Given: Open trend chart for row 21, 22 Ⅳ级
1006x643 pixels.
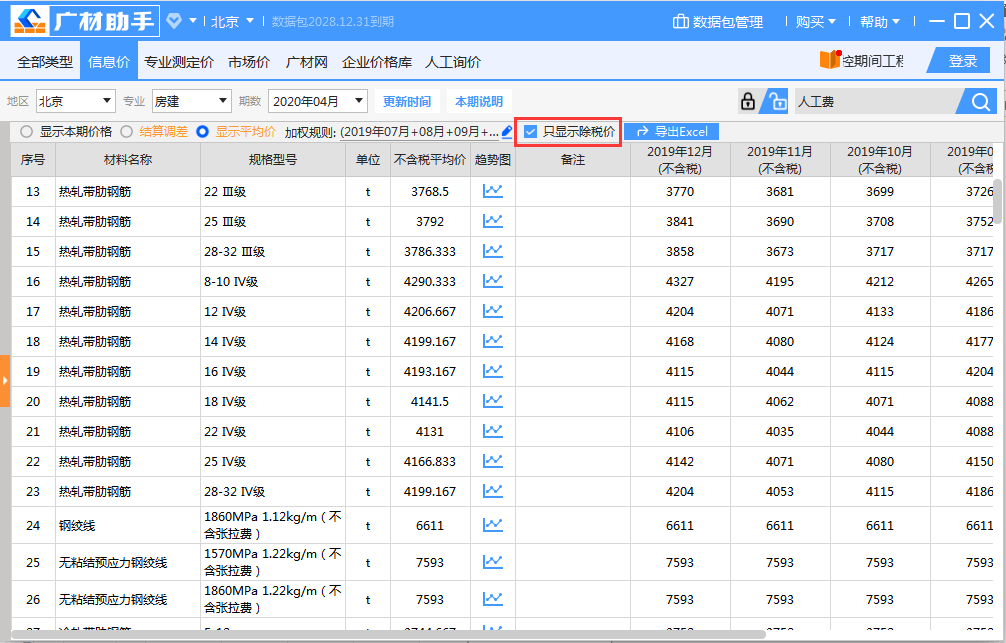Looking at the screenshot, I should click(x=492, y=431).
